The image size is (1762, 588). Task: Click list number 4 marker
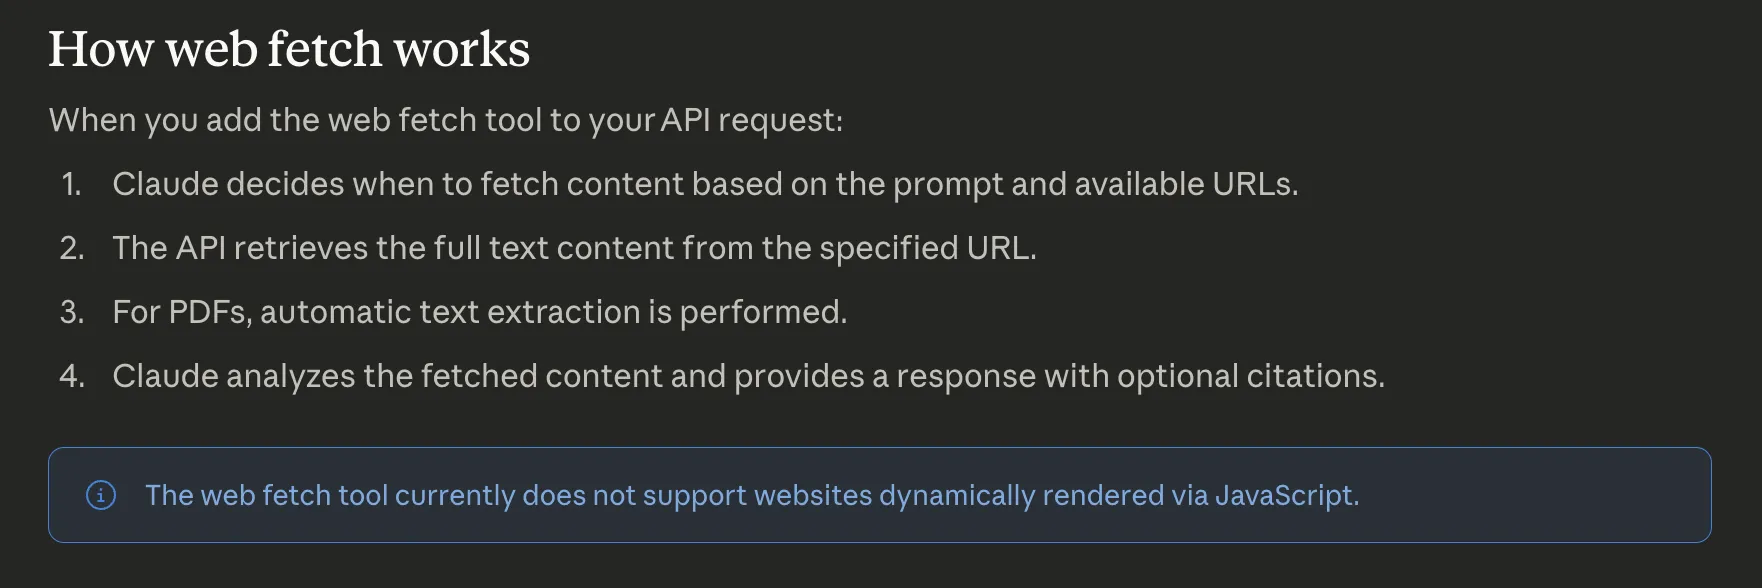(x=71, y=376)
